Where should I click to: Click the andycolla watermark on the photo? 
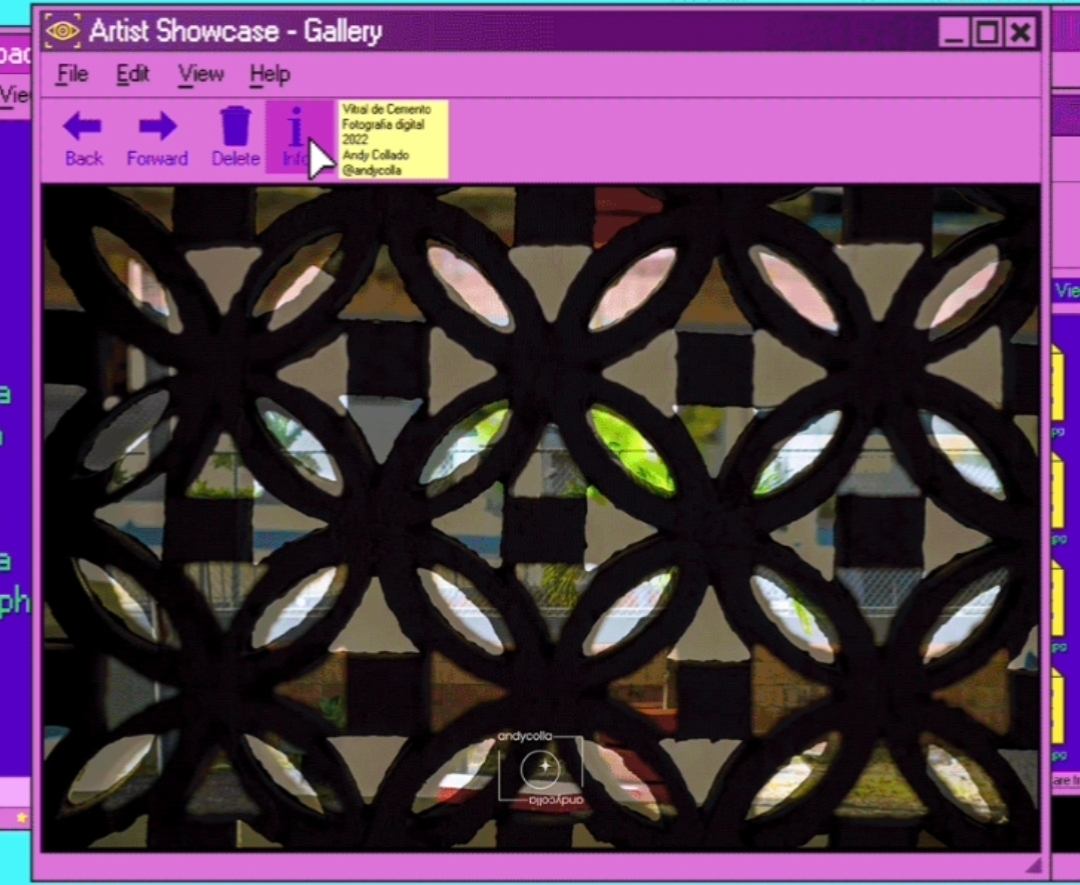(x=541, y=769)
